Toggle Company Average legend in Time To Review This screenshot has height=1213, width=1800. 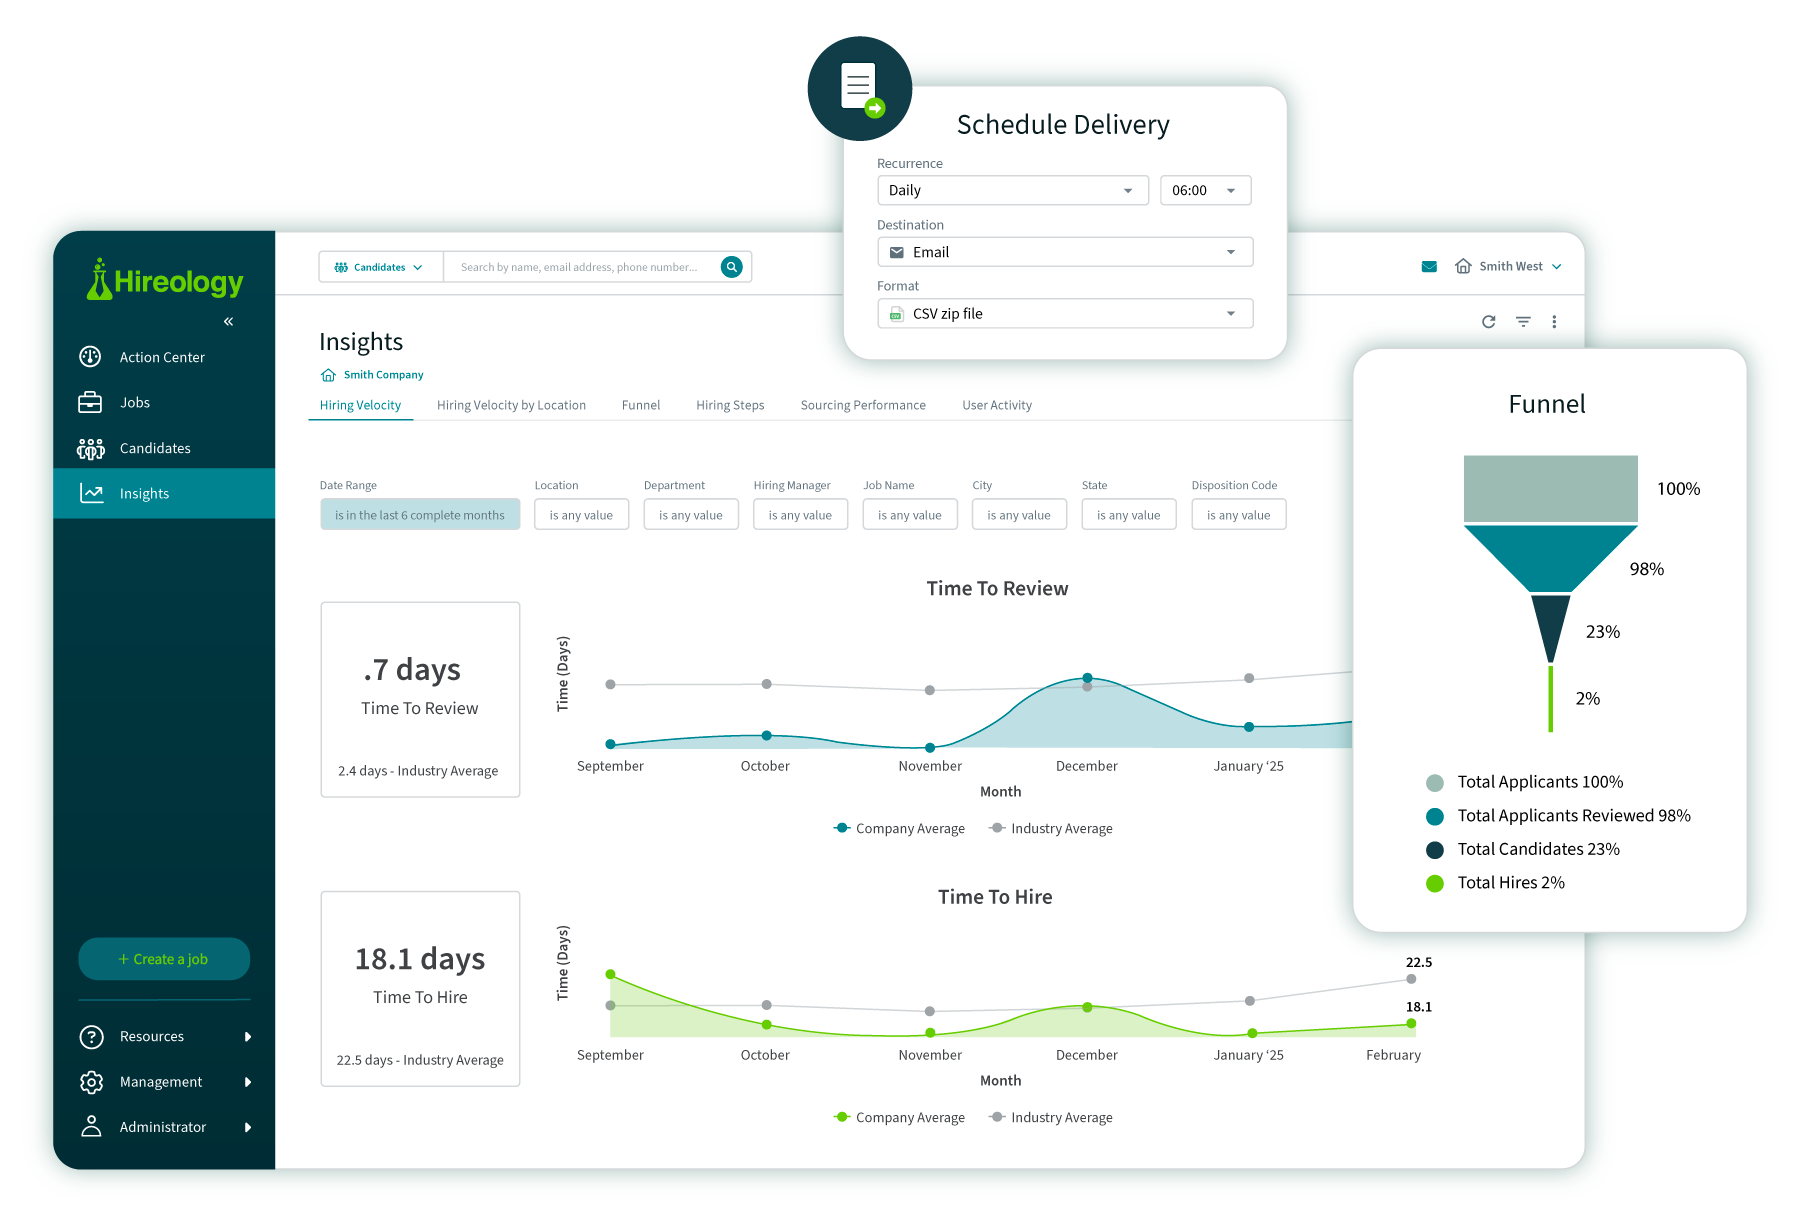[x=899, y=829]
